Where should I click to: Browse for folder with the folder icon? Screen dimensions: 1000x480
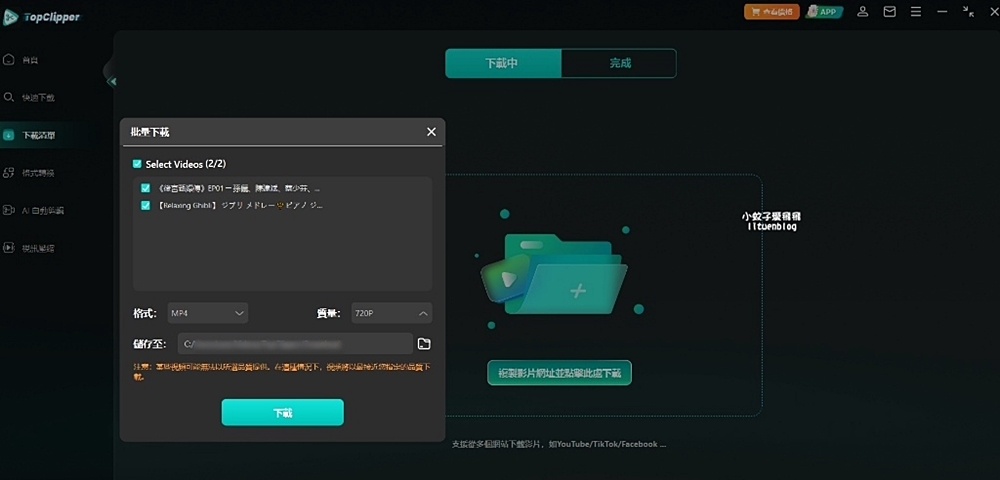point(424,344)
